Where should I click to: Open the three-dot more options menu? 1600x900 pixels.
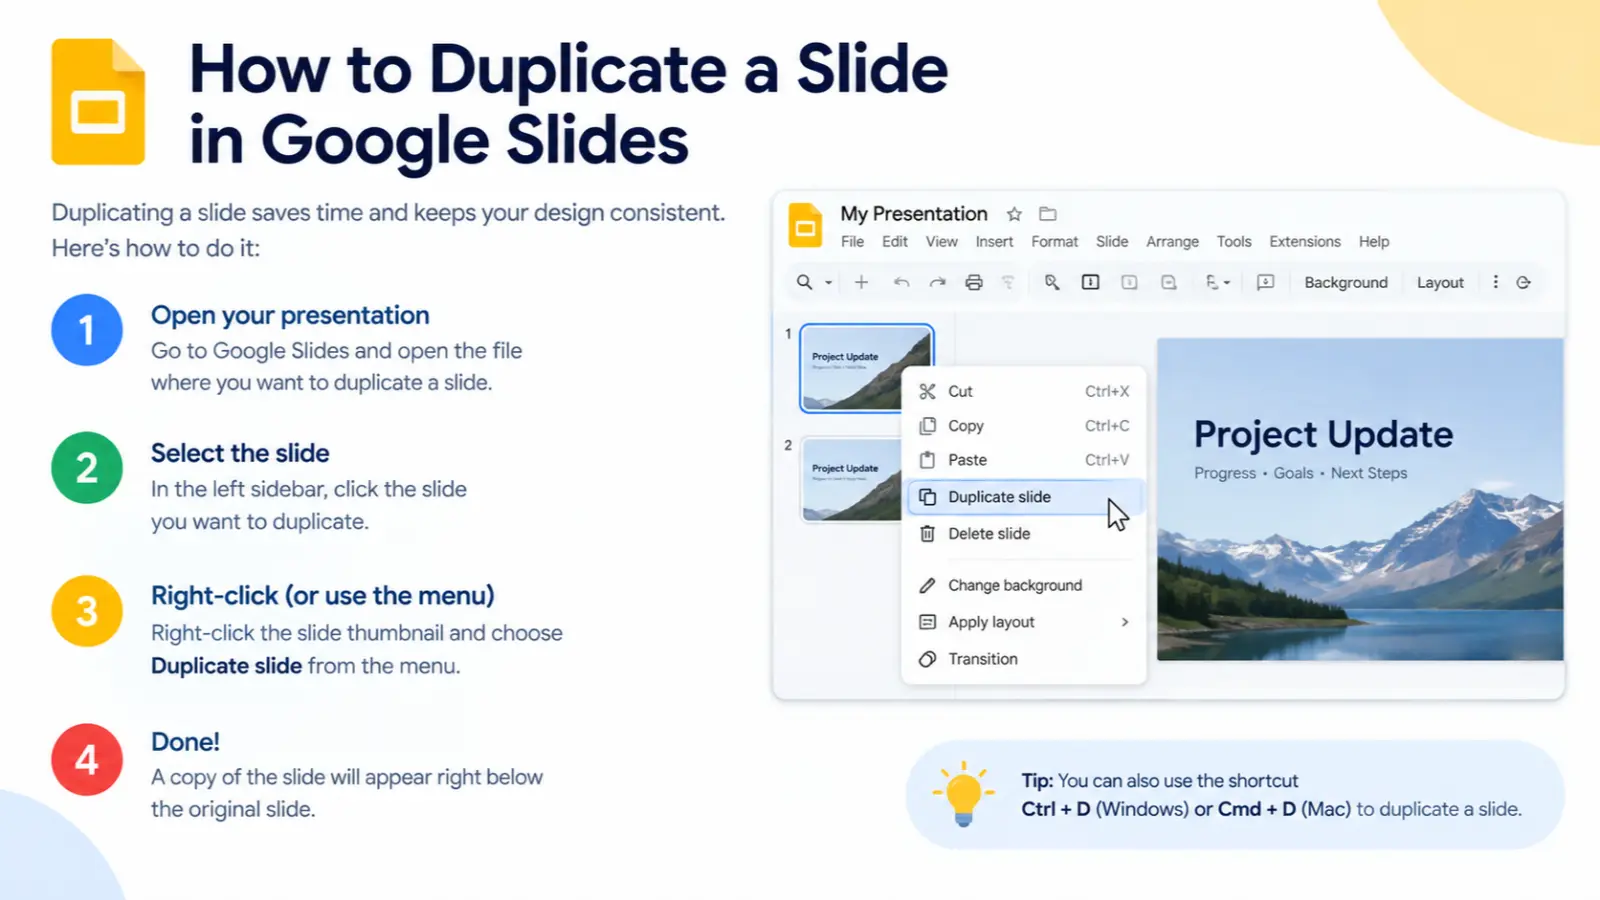(1496, 283)
